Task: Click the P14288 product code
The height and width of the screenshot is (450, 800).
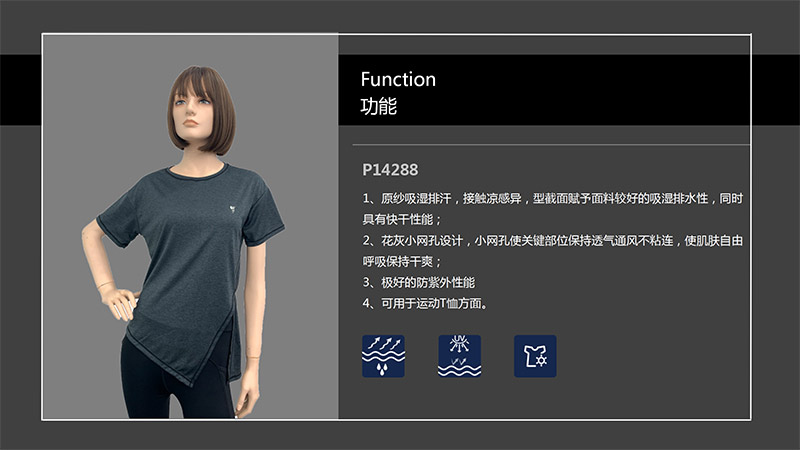Action: tap(390, 170)
